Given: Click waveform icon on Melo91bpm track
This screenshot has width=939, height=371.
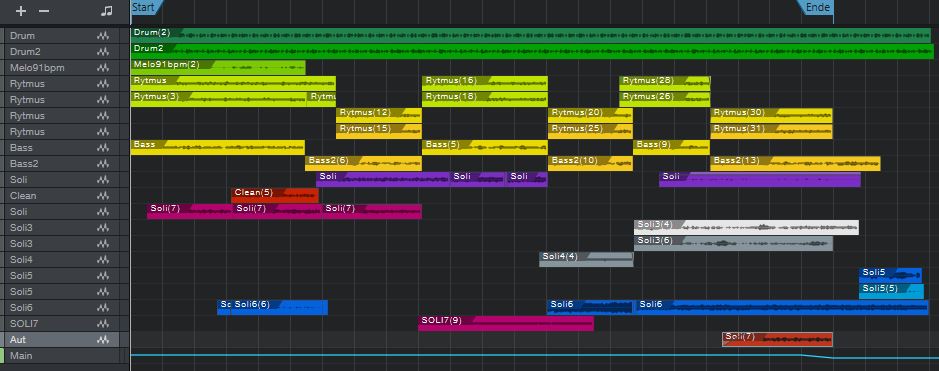Looking at the screenshot, I should click(103, 68).
